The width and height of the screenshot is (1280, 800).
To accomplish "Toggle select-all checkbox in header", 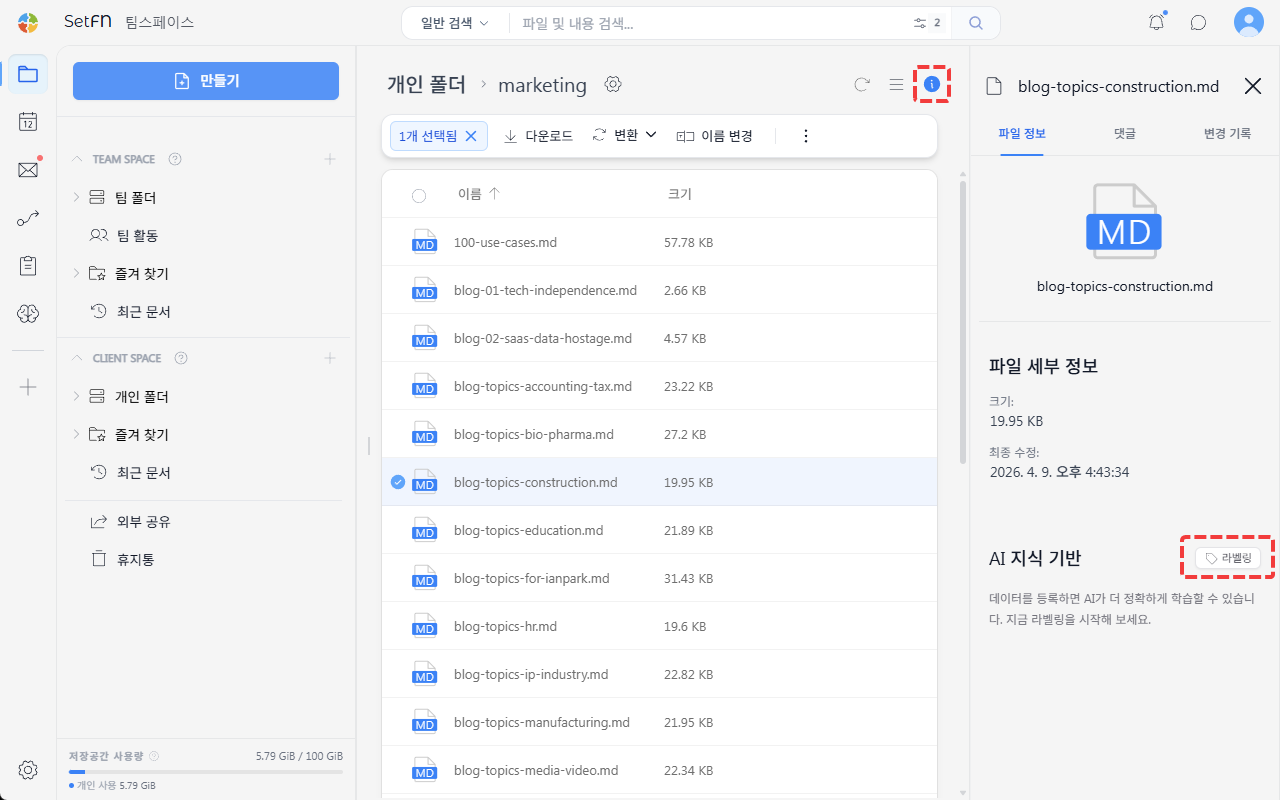I will (419, 195).
